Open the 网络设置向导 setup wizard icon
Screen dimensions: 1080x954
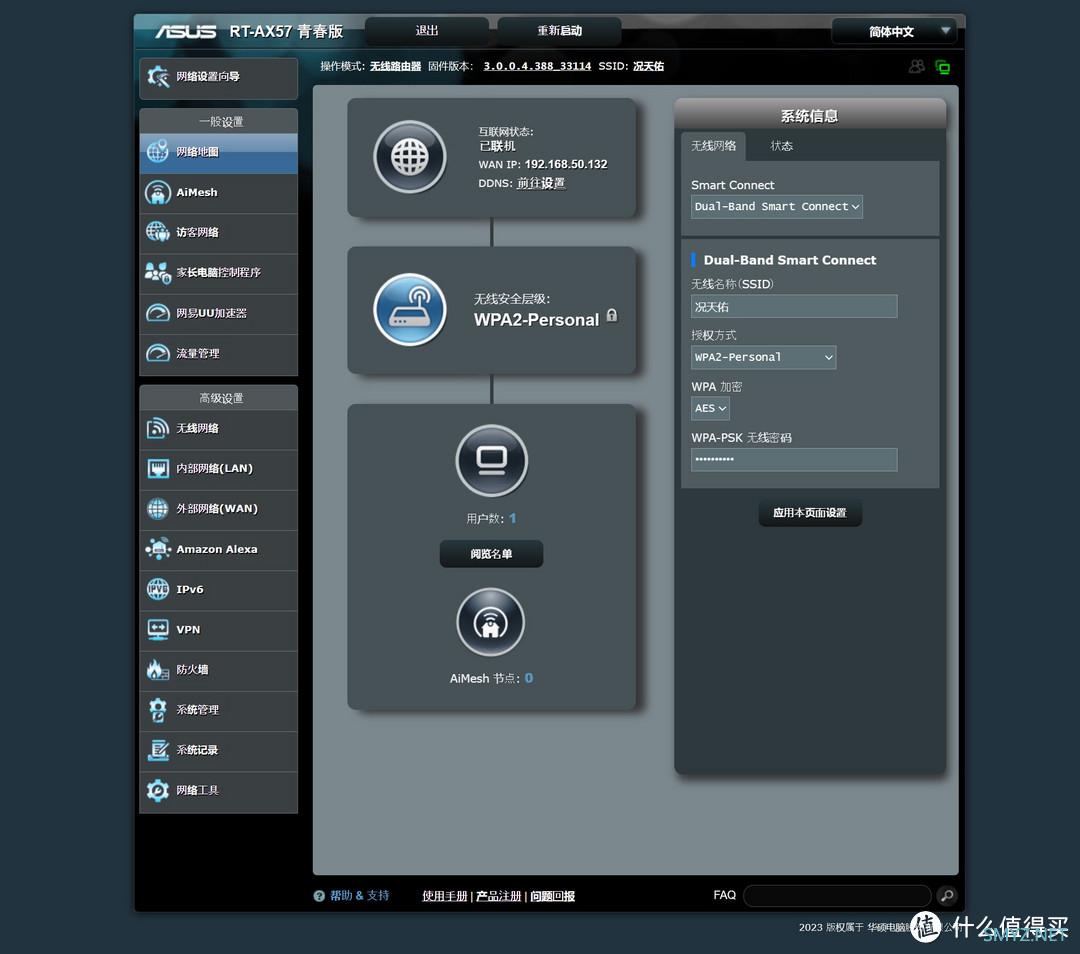pyautogui.click(x=158, y=77)
